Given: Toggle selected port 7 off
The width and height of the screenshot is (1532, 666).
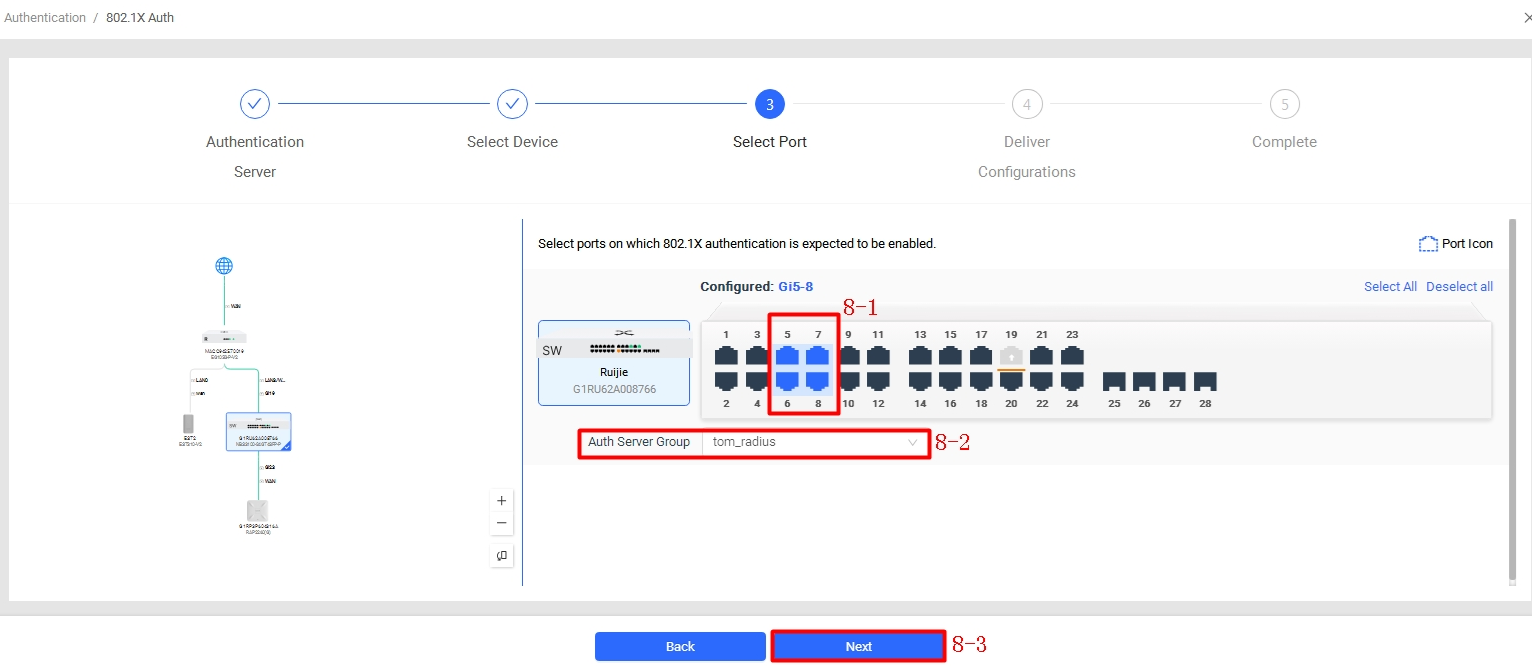Looking at the screenshot, I should click(818, 356).
